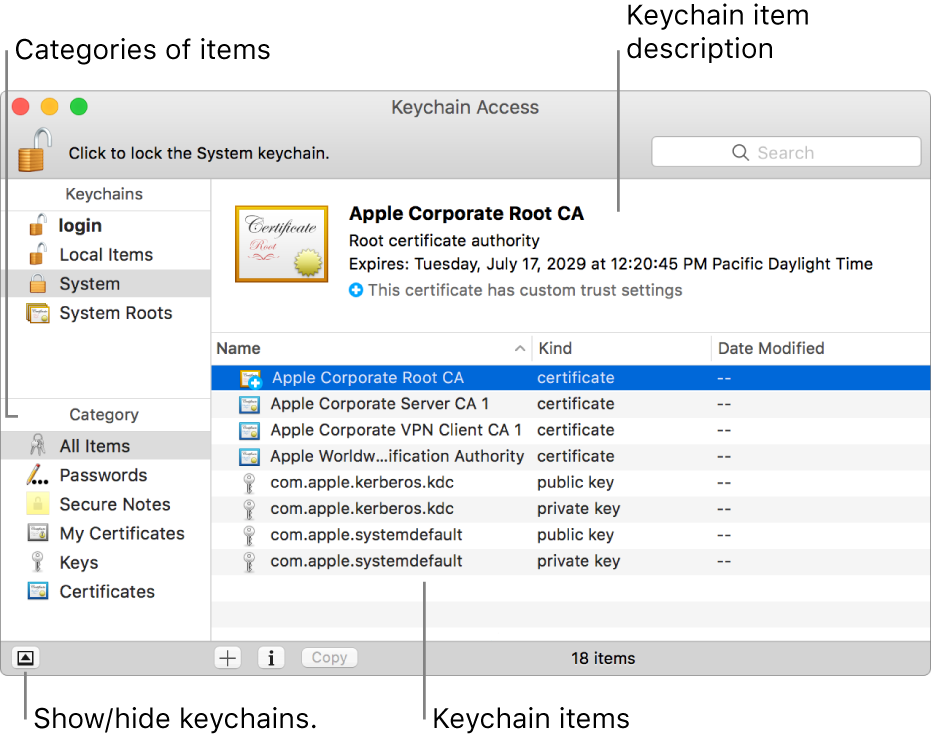Select the System keychain
This screenshot has width=931, height=742.
[x=106, y=284]
